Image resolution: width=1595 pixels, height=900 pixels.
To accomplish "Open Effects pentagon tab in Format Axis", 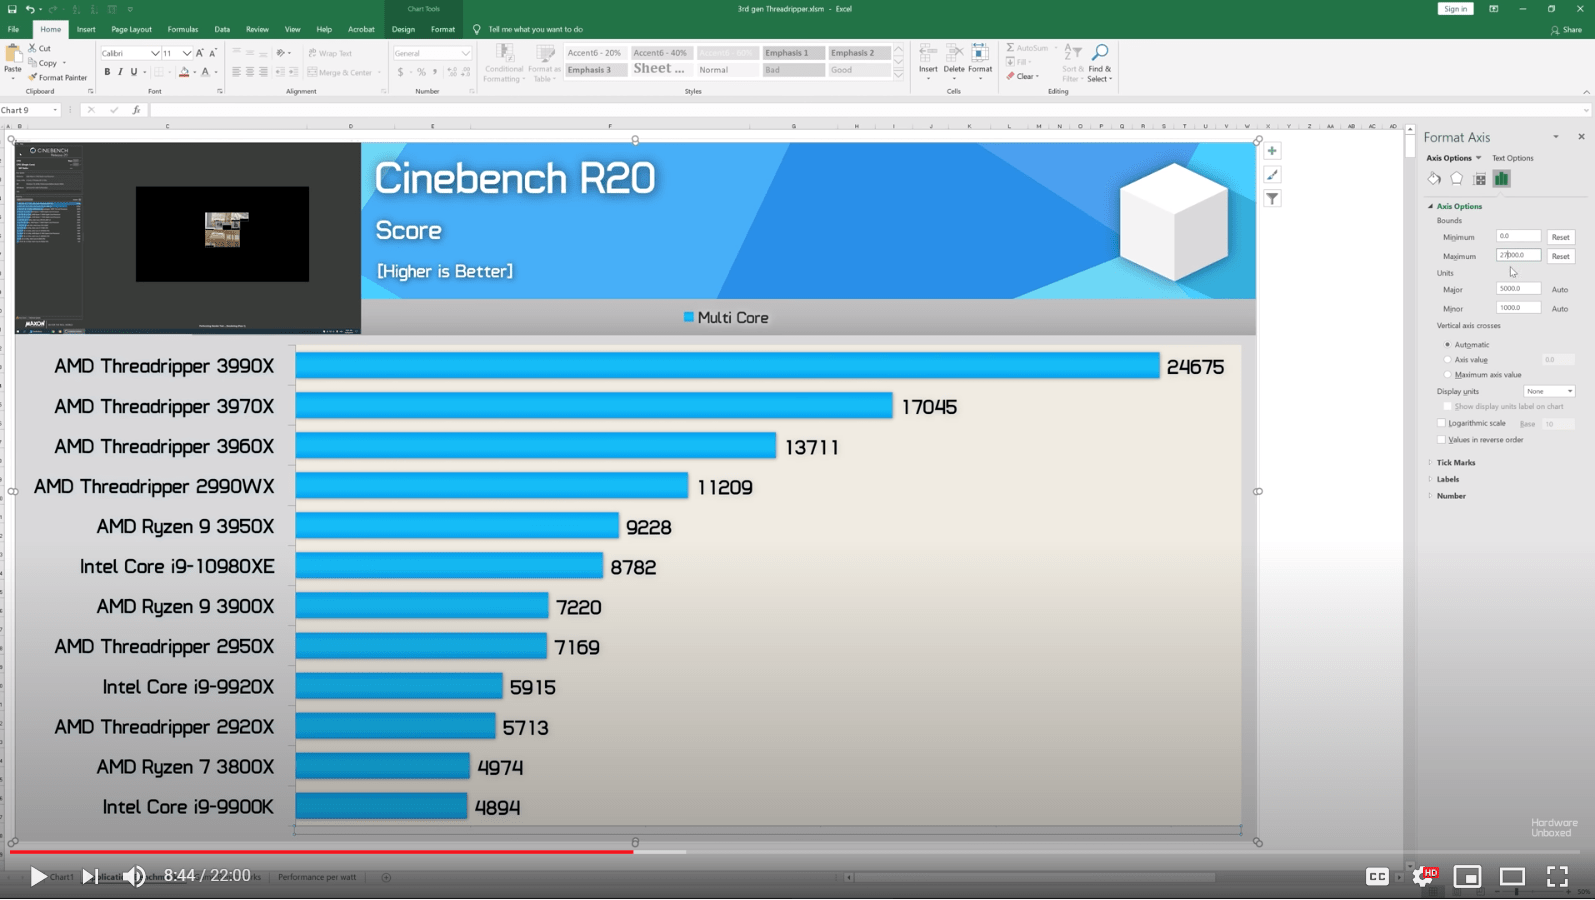I will point(1457,179).
